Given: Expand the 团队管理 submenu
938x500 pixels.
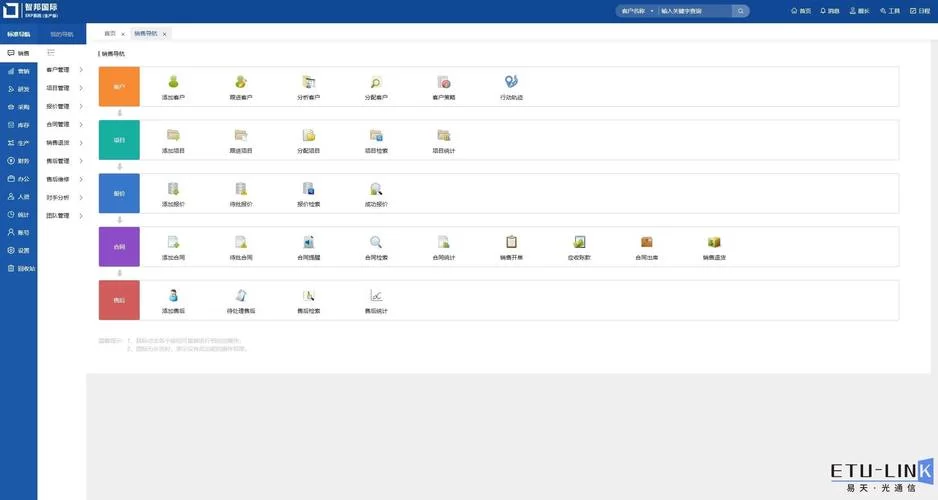Looking at the screenshot, I should pos(64,215).
